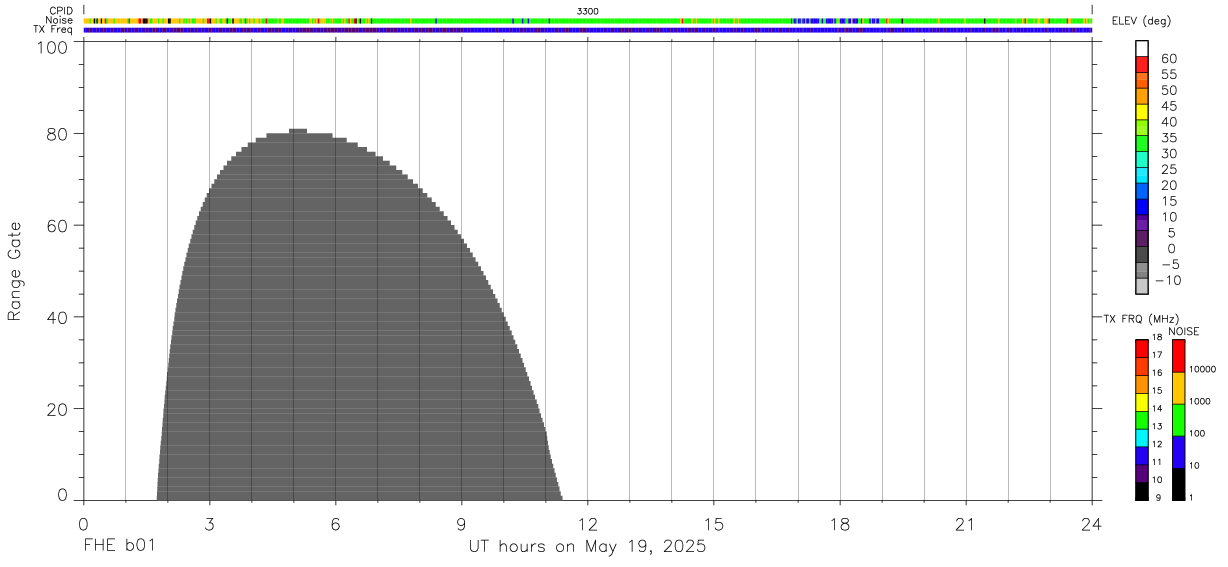Click the x-axis tick label '21'
Viewport: 1228px width, 567px height.
966,524
